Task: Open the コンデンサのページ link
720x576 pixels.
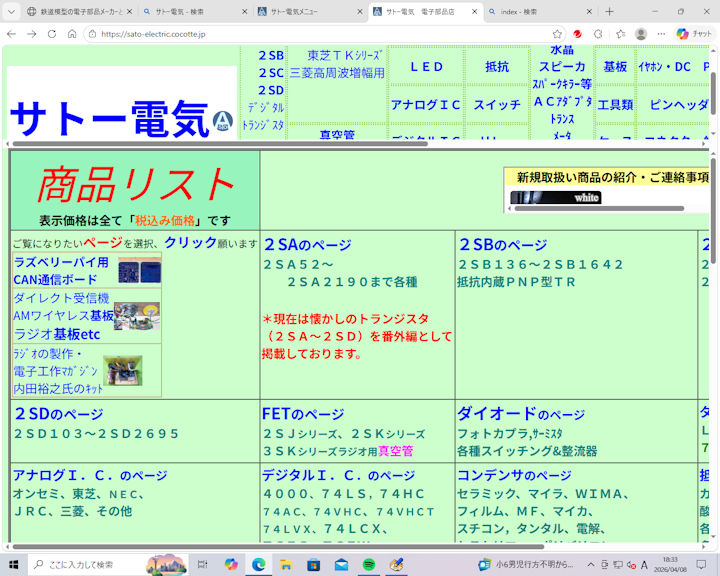Action: [514, 475]
